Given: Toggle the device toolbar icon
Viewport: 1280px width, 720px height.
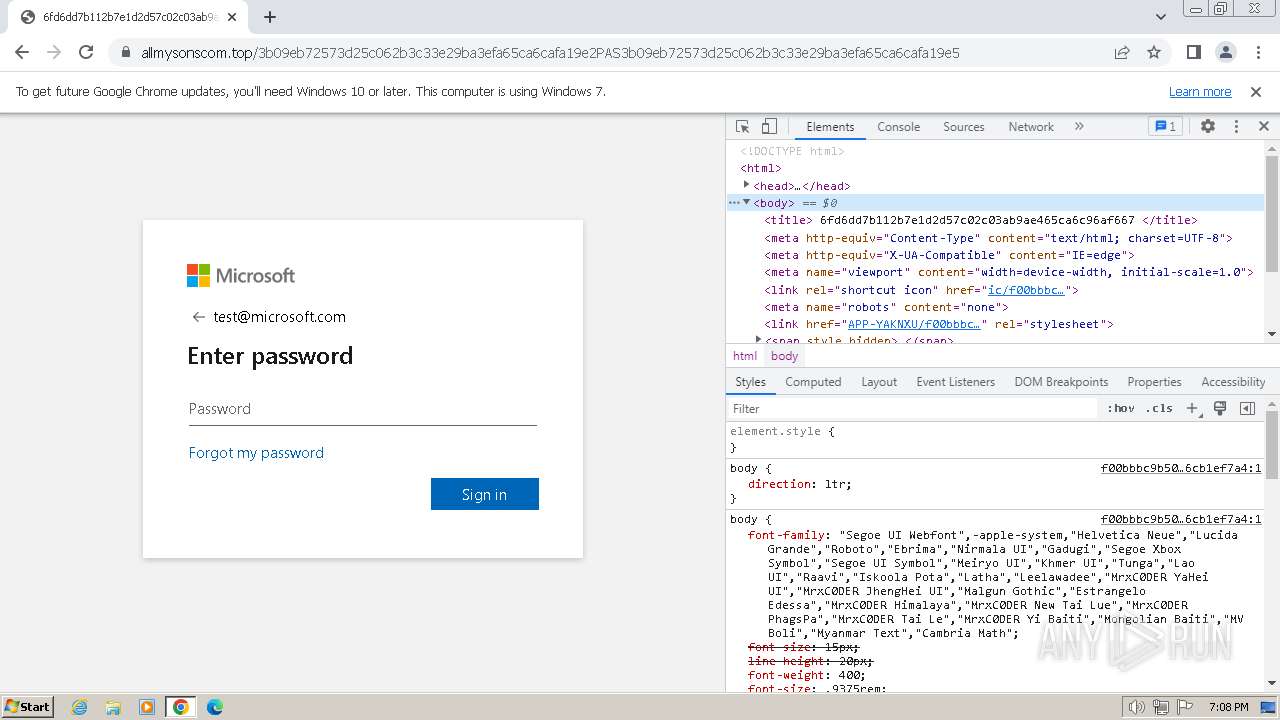Looking at the screenshot, I should 769,127.
